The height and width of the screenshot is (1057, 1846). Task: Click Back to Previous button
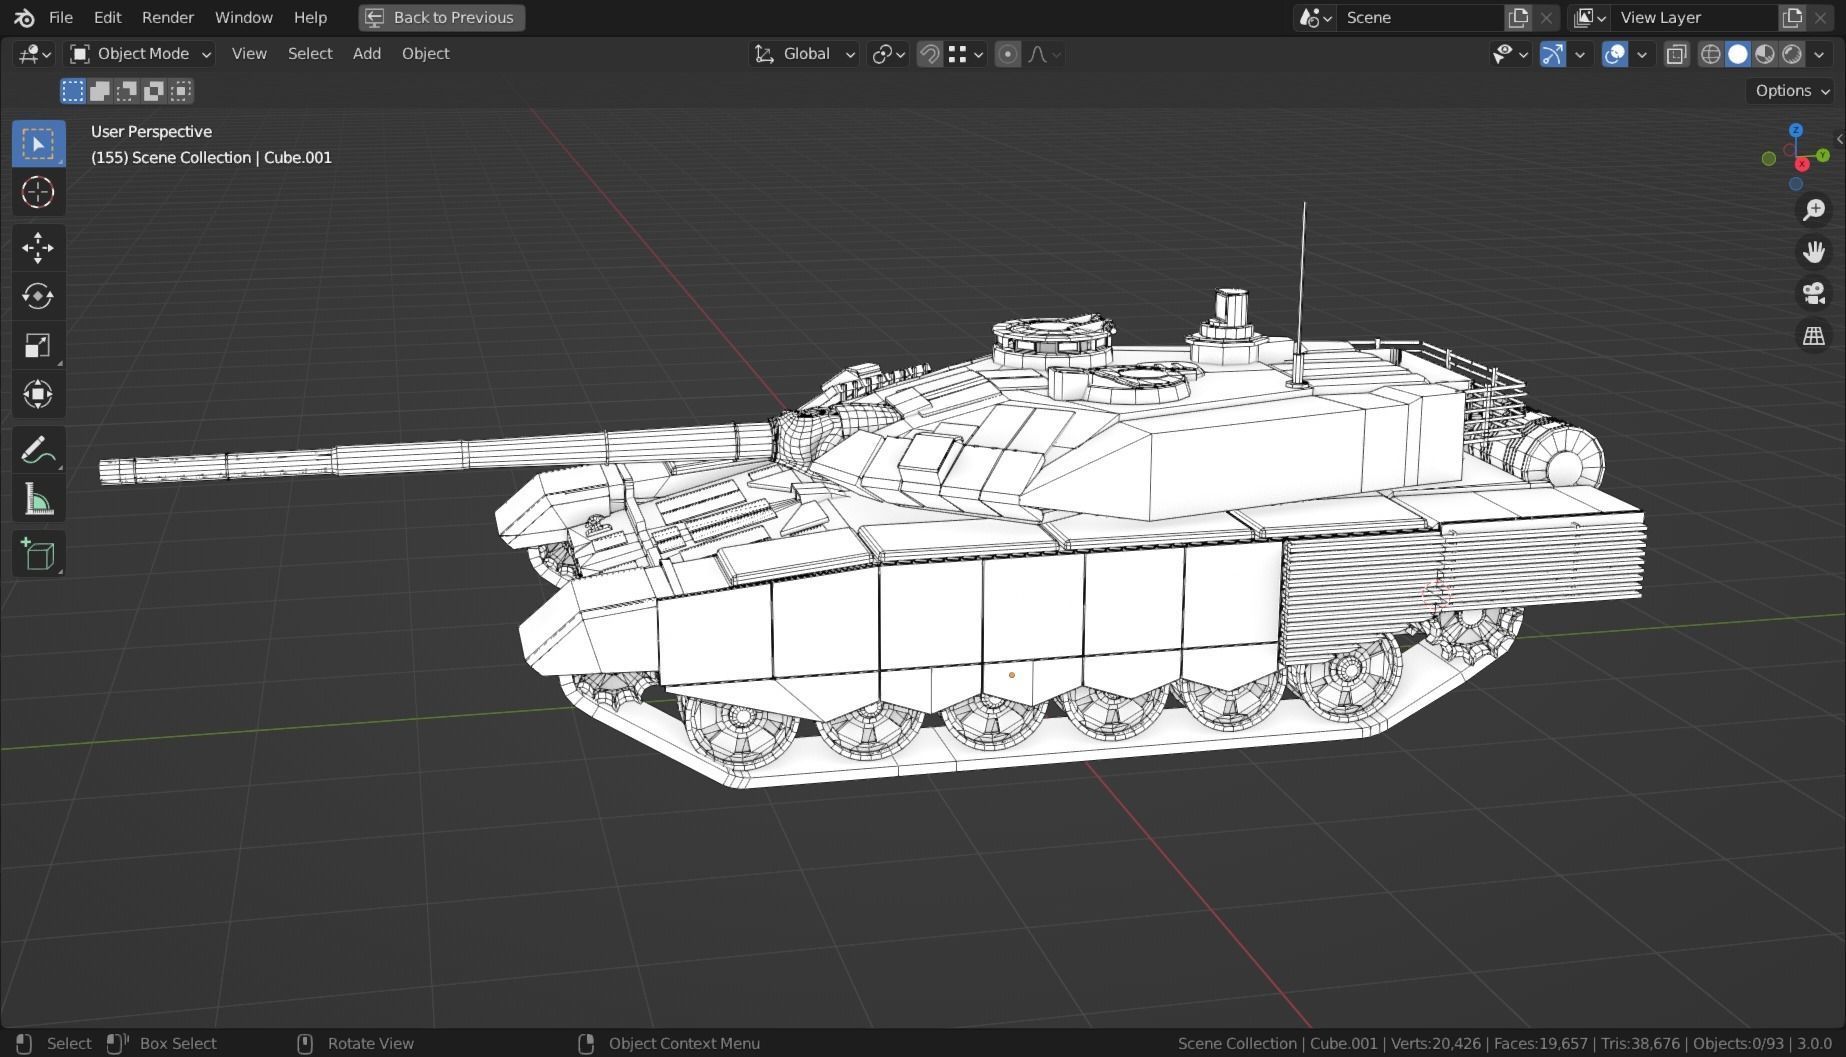click(441, 17)
